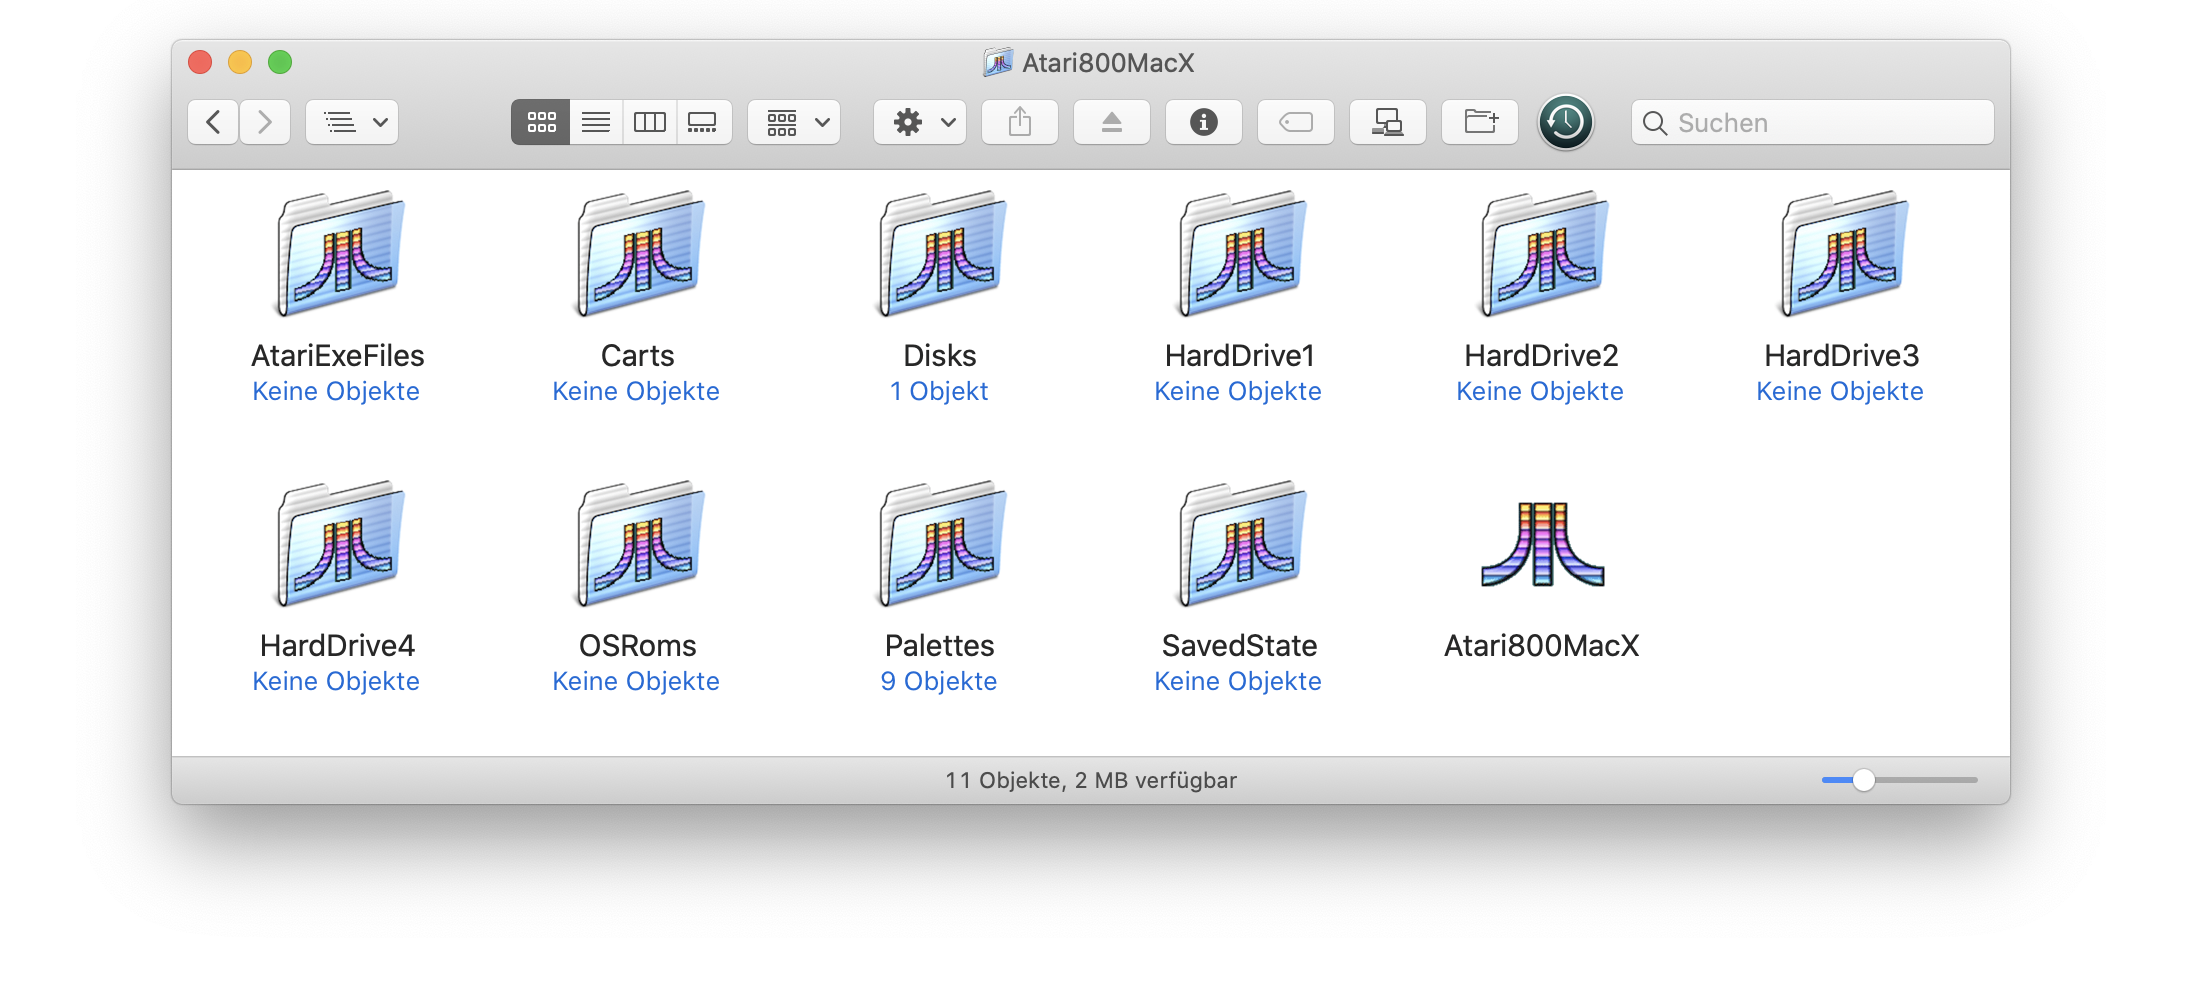Screen dimensions: 2206x982
Task: Click the Atari800MacX app name label
Action: click(1542, 645)
